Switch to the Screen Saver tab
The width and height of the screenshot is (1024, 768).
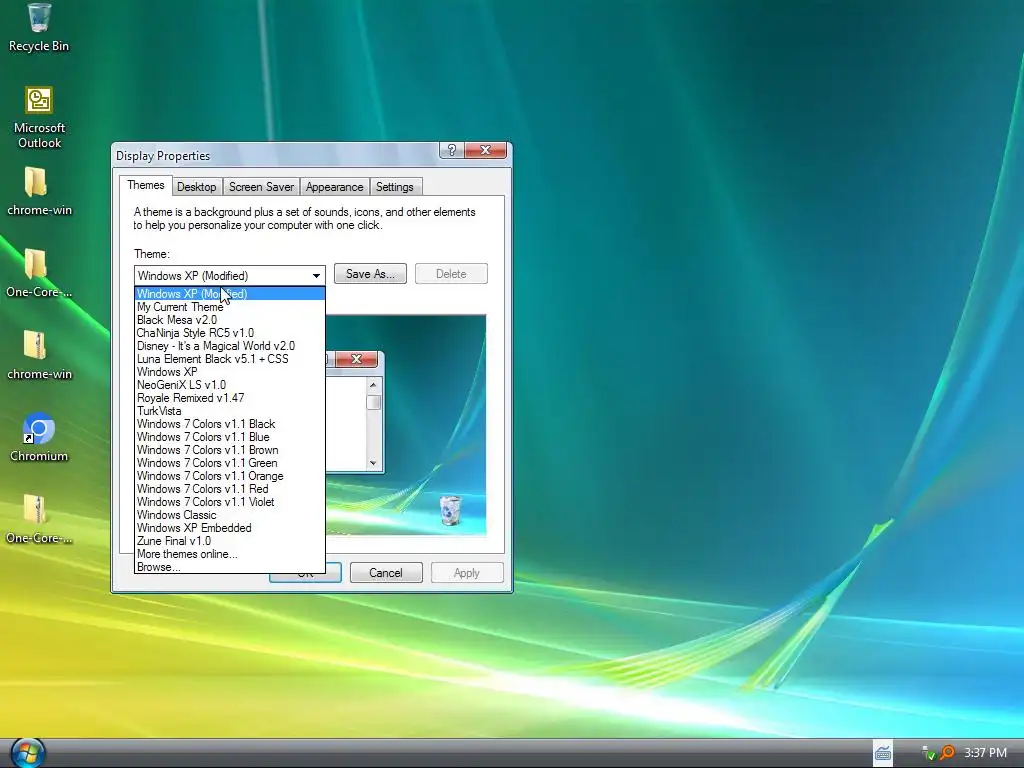261,187
